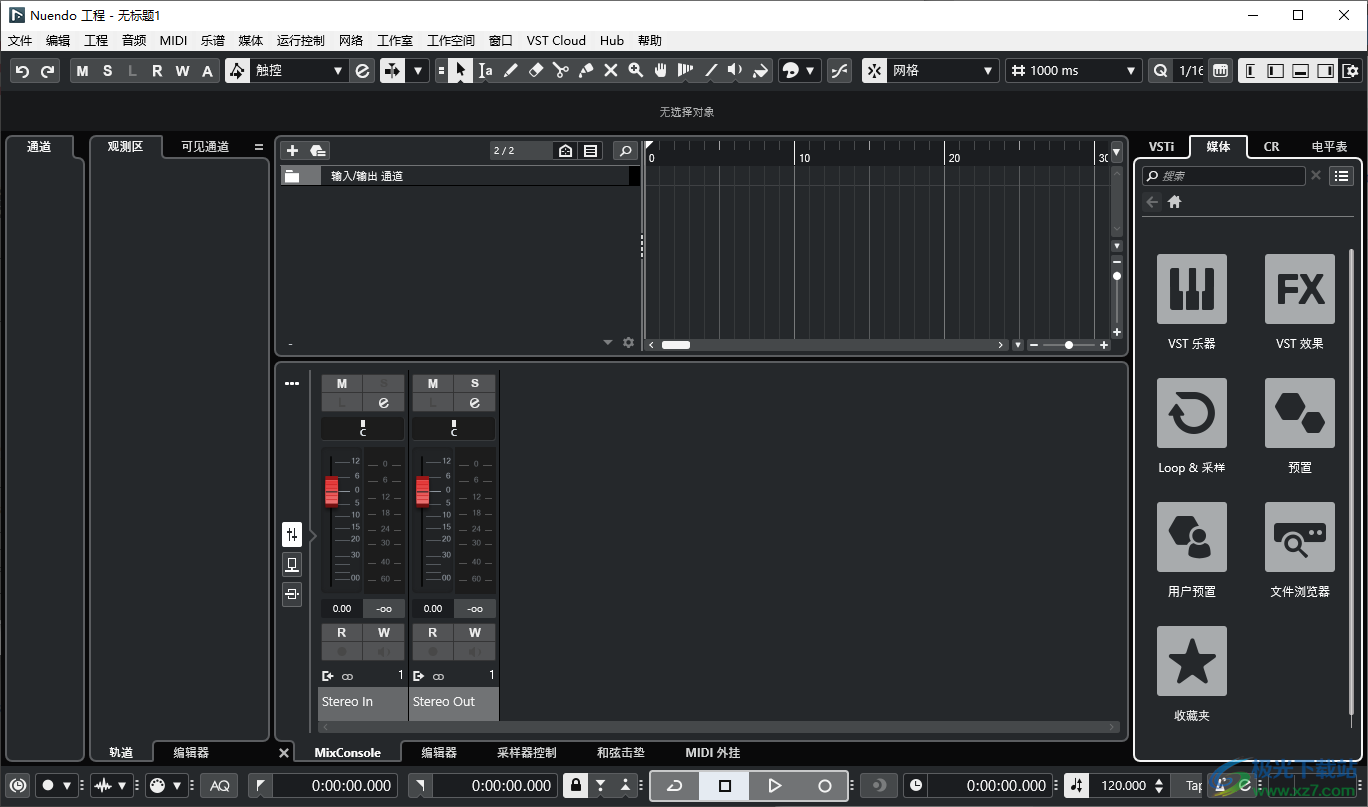
Task: Open the 收藏夹 favorites star tile
Action: (1191, 661)
